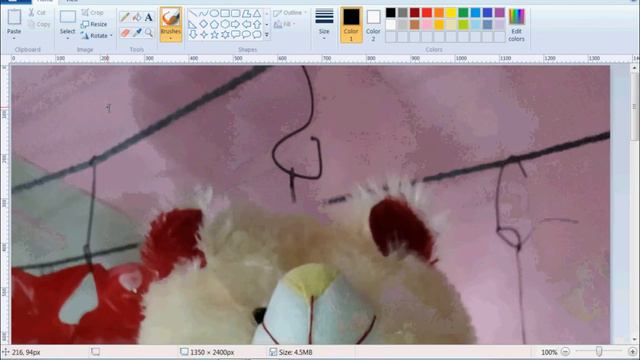Open the shape Outline dropdown
This screenshot has width=640, height=360.
click(290, 13)
